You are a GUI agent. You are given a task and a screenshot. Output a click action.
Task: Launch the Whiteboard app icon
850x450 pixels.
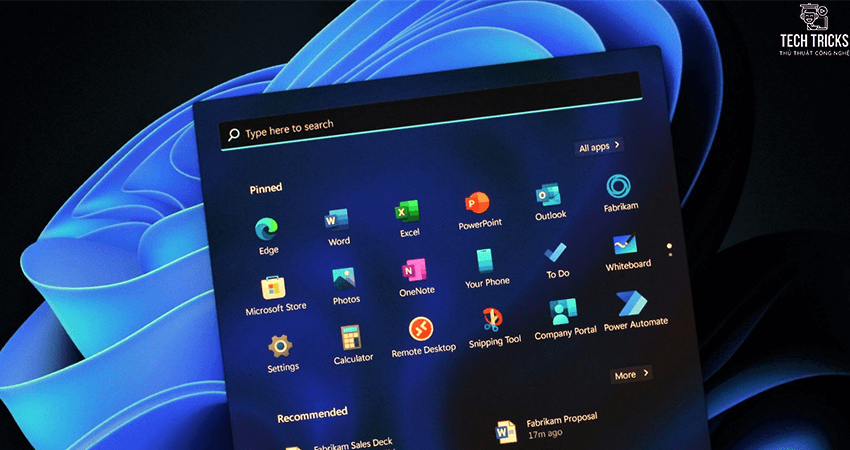tap(625, 245)
